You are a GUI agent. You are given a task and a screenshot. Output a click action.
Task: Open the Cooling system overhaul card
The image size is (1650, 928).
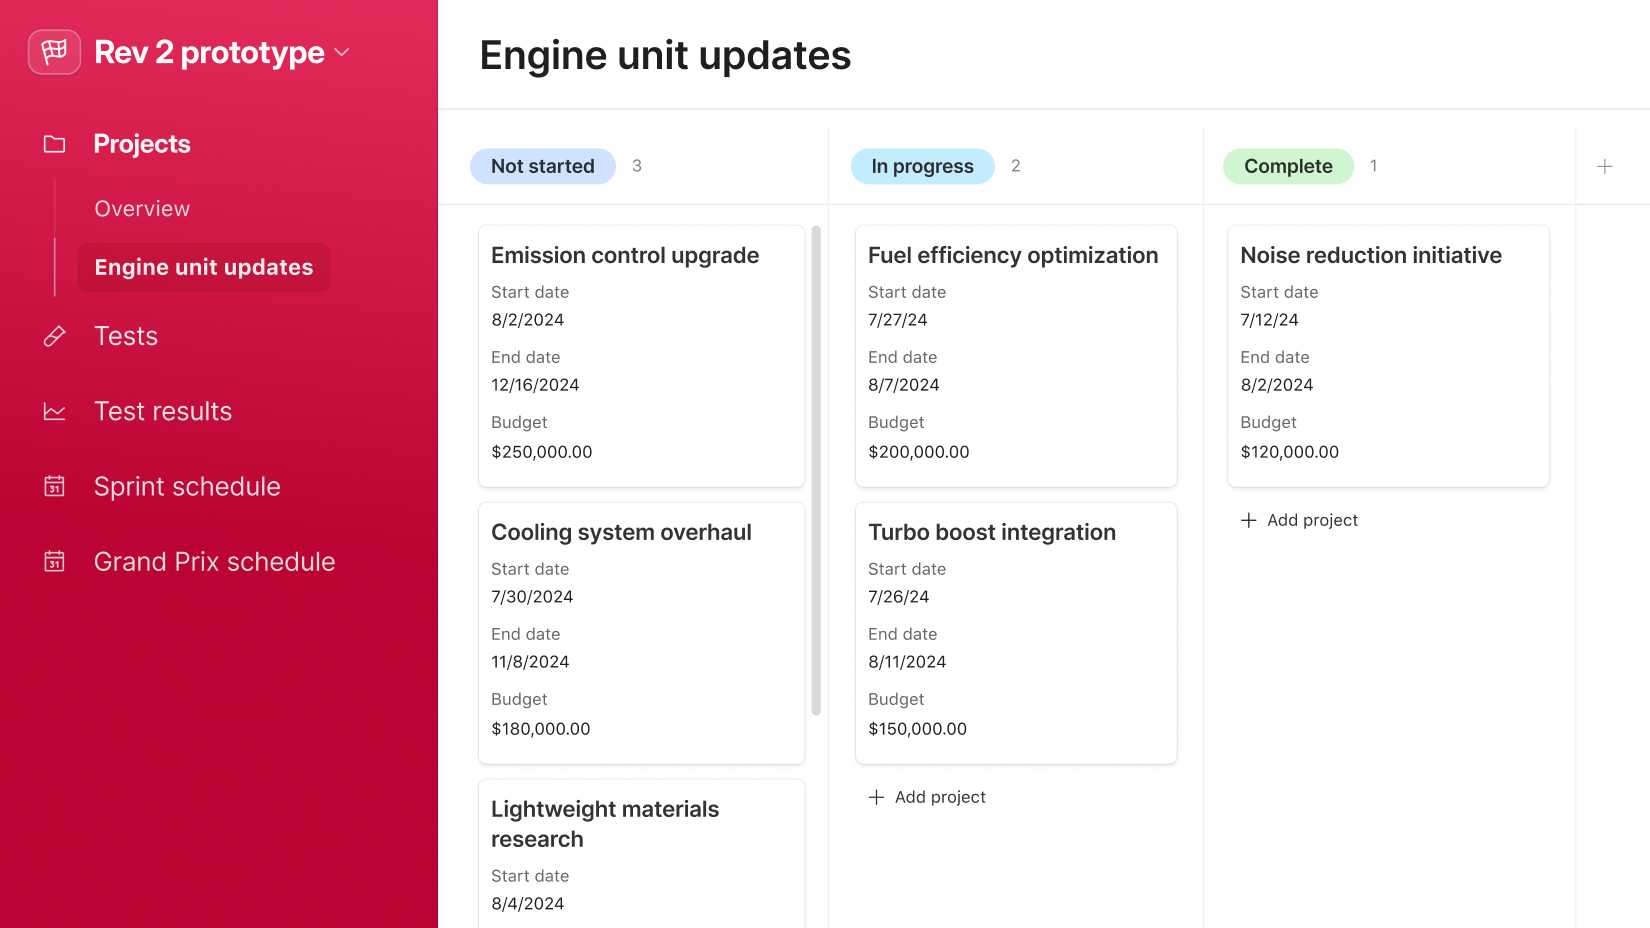tap(642, 633)
